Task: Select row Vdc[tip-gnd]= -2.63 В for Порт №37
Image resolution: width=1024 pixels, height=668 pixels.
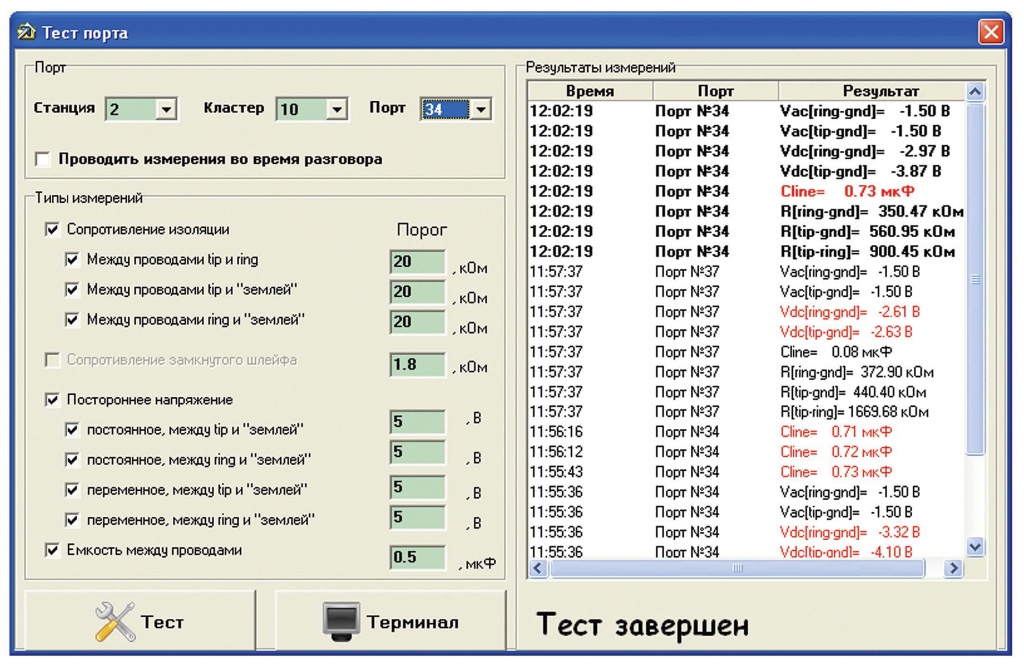Action: click(x=746, y=332)
